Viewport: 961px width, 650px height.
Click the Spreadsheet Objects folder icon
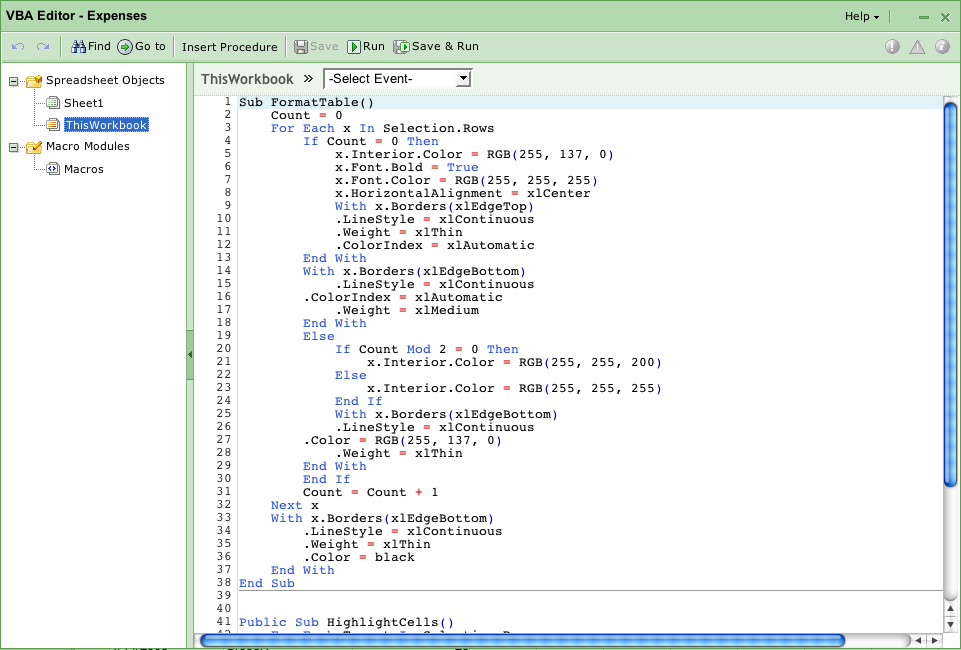tap(34, 80)
